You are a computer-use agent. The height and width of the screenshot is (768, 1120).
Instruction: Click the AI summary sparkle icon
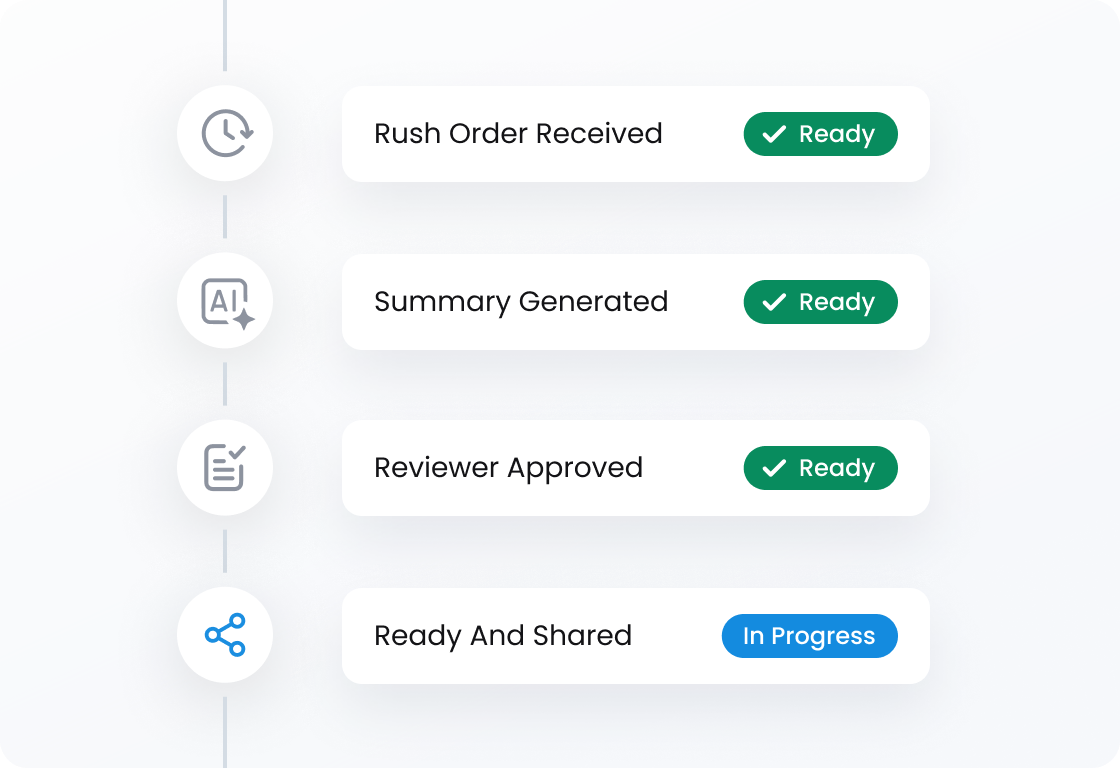tap(226, 302)
